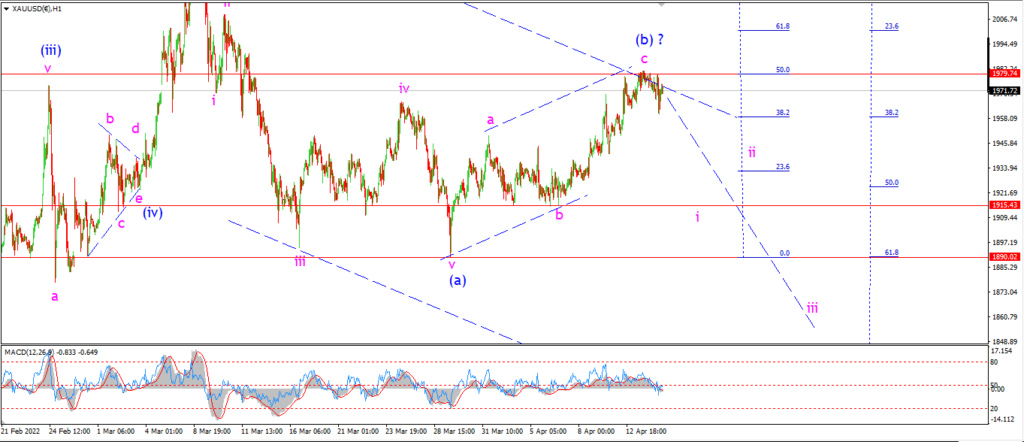Select the blue (iii) wave label

pos(51,49)
